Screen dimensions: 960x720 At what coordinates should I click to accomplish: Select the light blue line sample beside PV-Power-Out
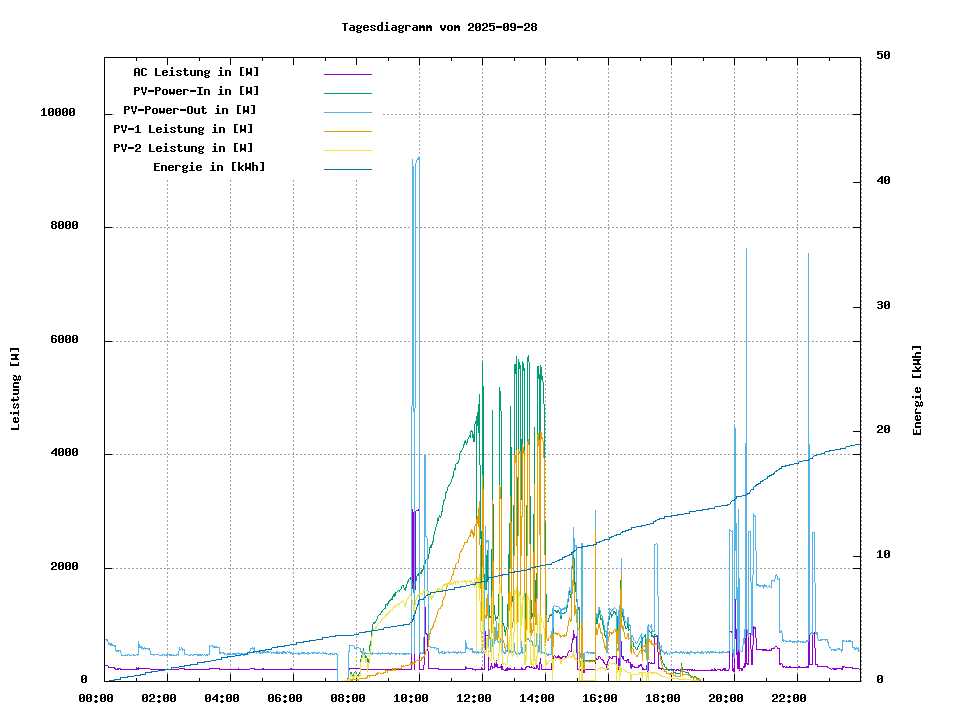click(x=347, y=112)
